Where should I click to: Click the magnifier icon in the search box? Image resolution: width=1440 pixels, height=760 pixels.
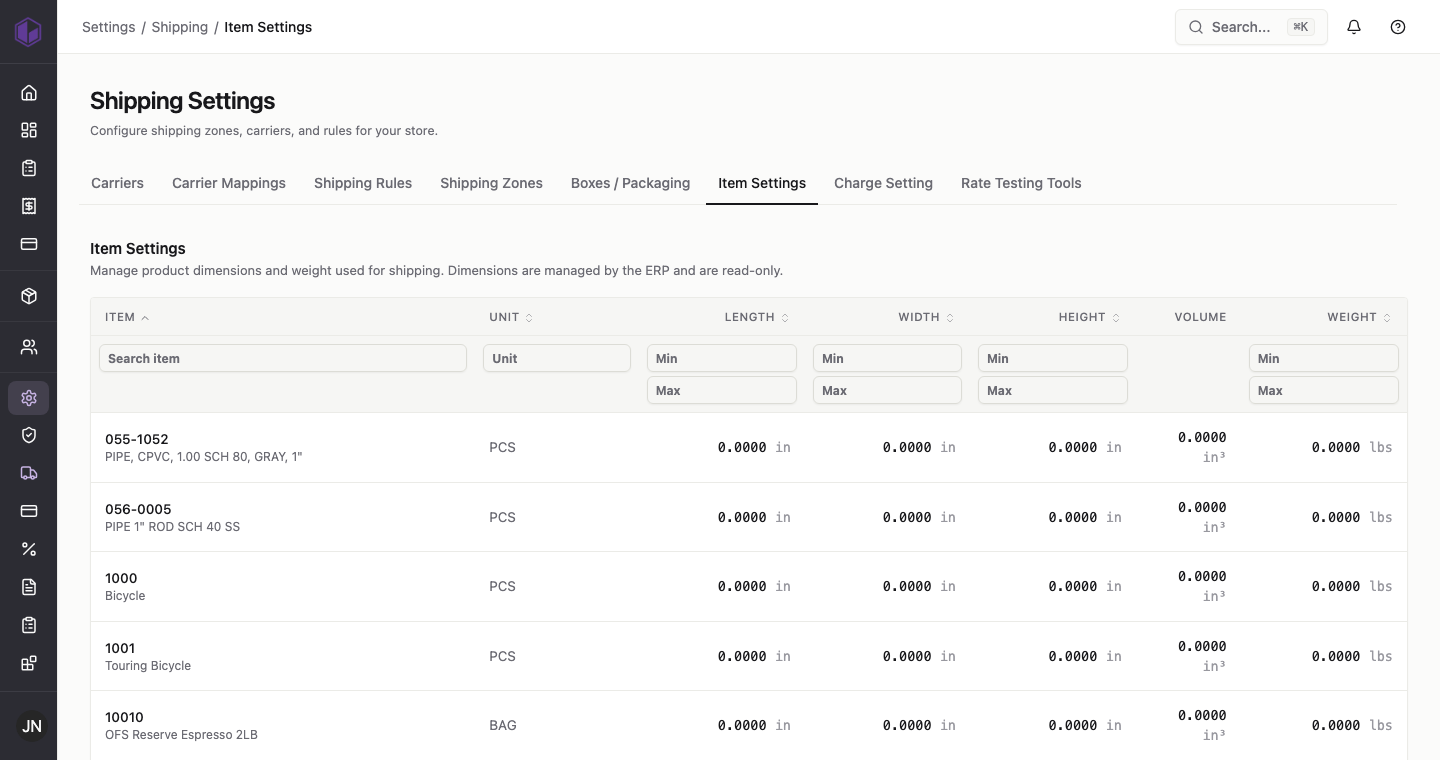point(1195,27)
